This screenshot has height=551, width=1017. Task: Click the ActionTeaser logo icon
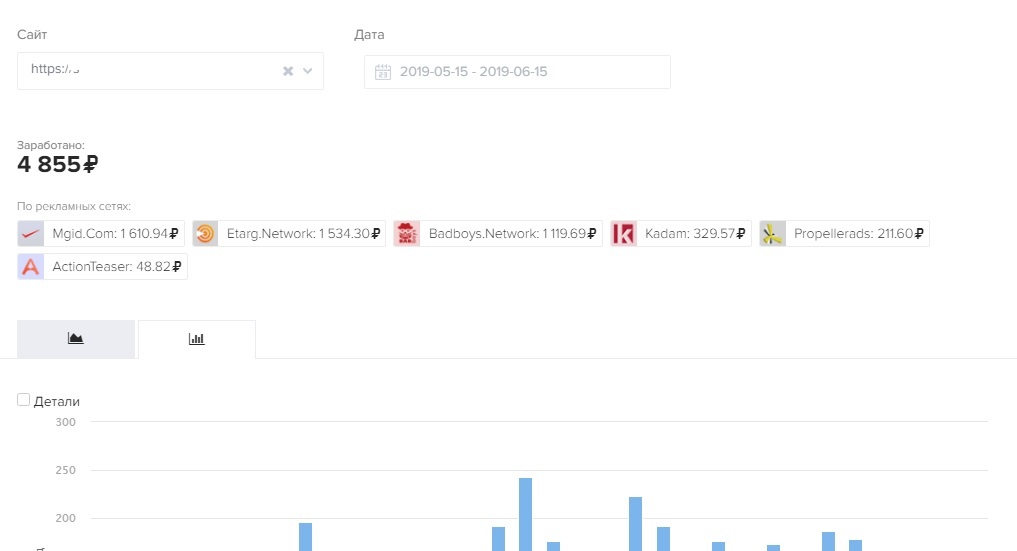pos(30,266)
